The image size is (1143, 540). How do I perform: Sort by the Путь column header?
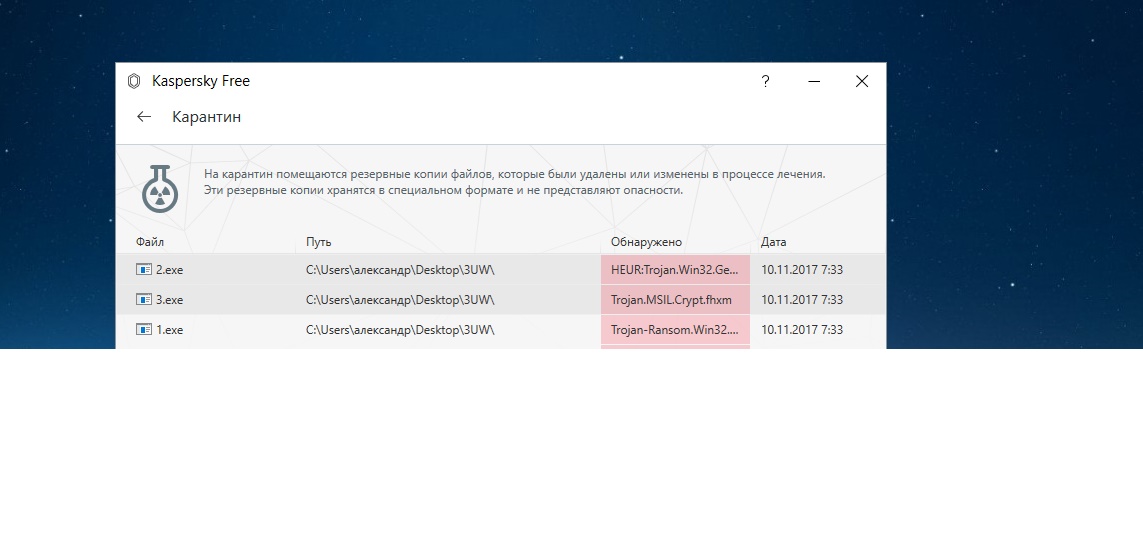(319, 242)
